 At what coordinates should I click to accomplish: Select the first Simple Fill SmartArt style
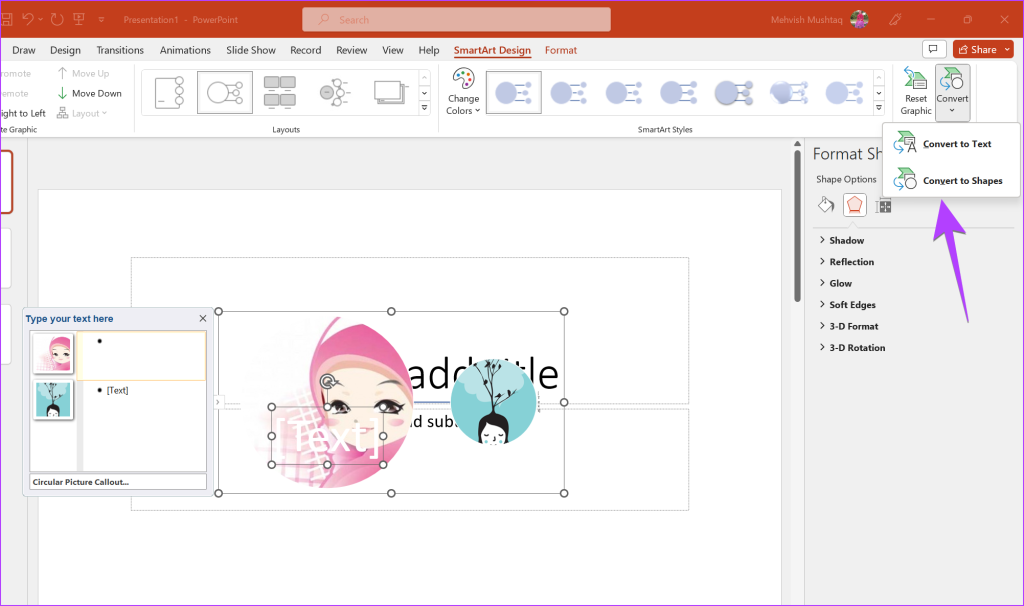click(x=514, y=92)
